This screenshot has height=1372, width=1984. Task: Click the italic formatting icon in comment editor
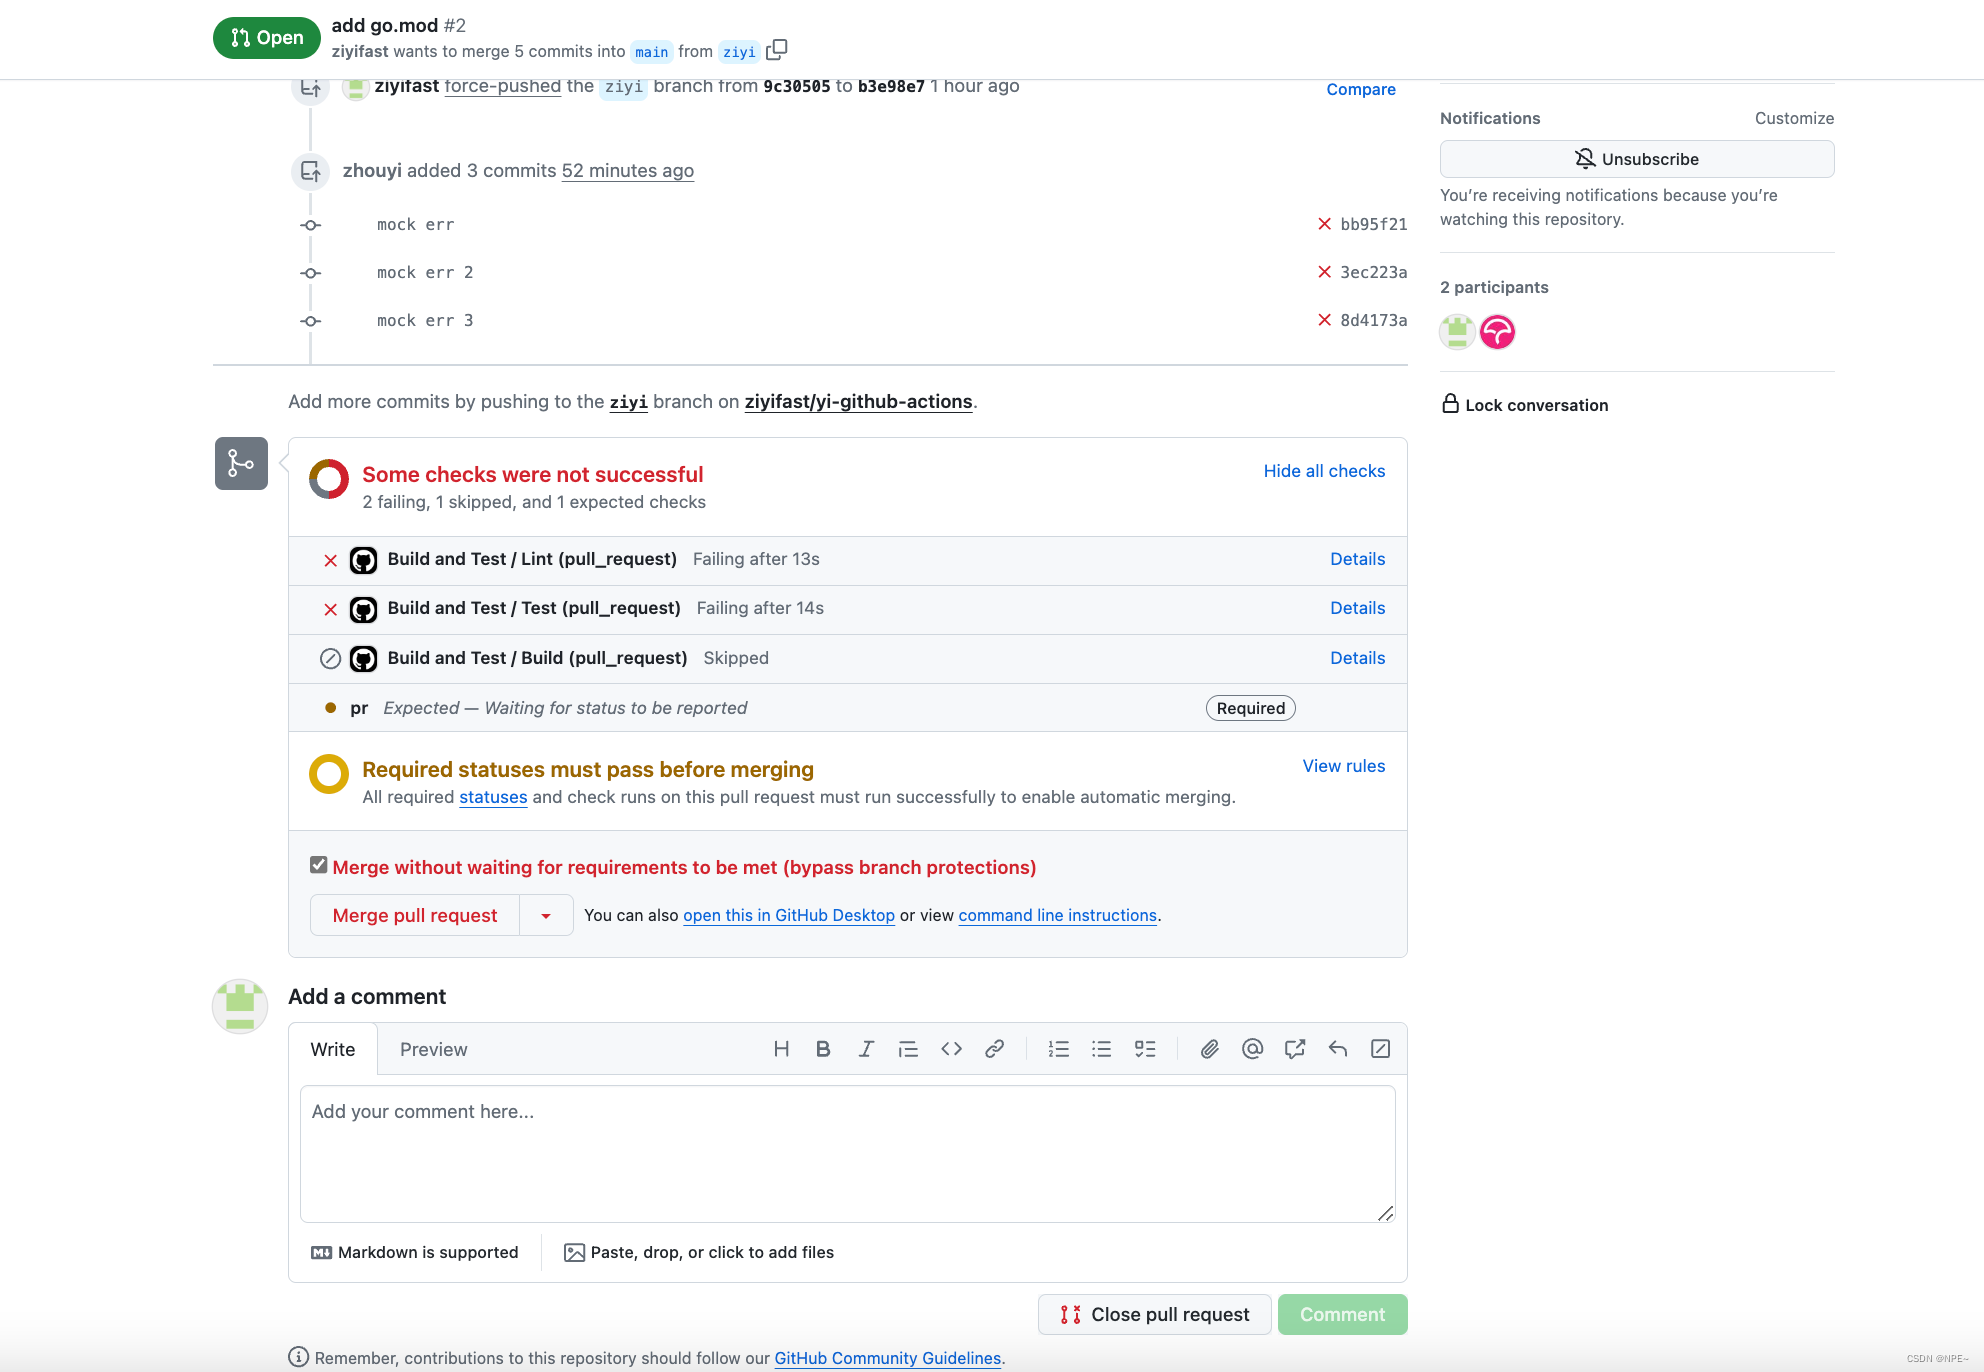click(864, 1048)
